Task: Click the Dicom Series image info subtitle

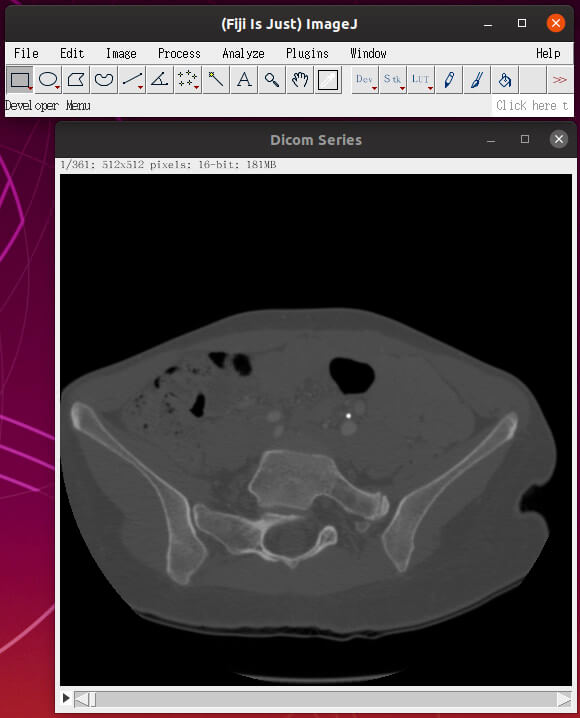Action: tap(168, 165)
